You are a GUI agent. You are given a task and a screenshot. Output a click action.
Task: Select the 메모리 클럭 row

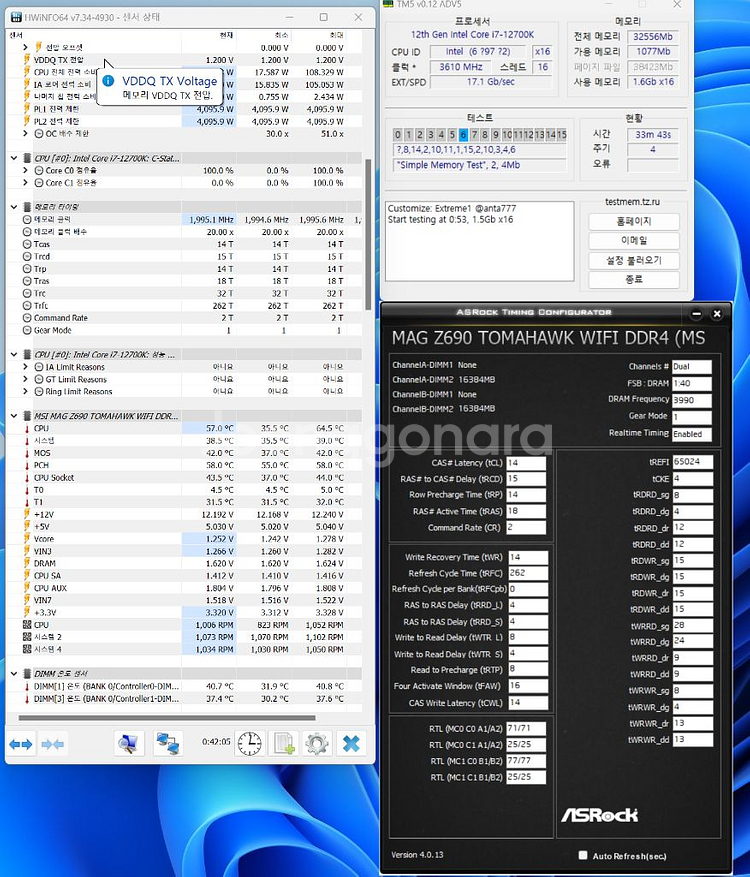point(185,219)
